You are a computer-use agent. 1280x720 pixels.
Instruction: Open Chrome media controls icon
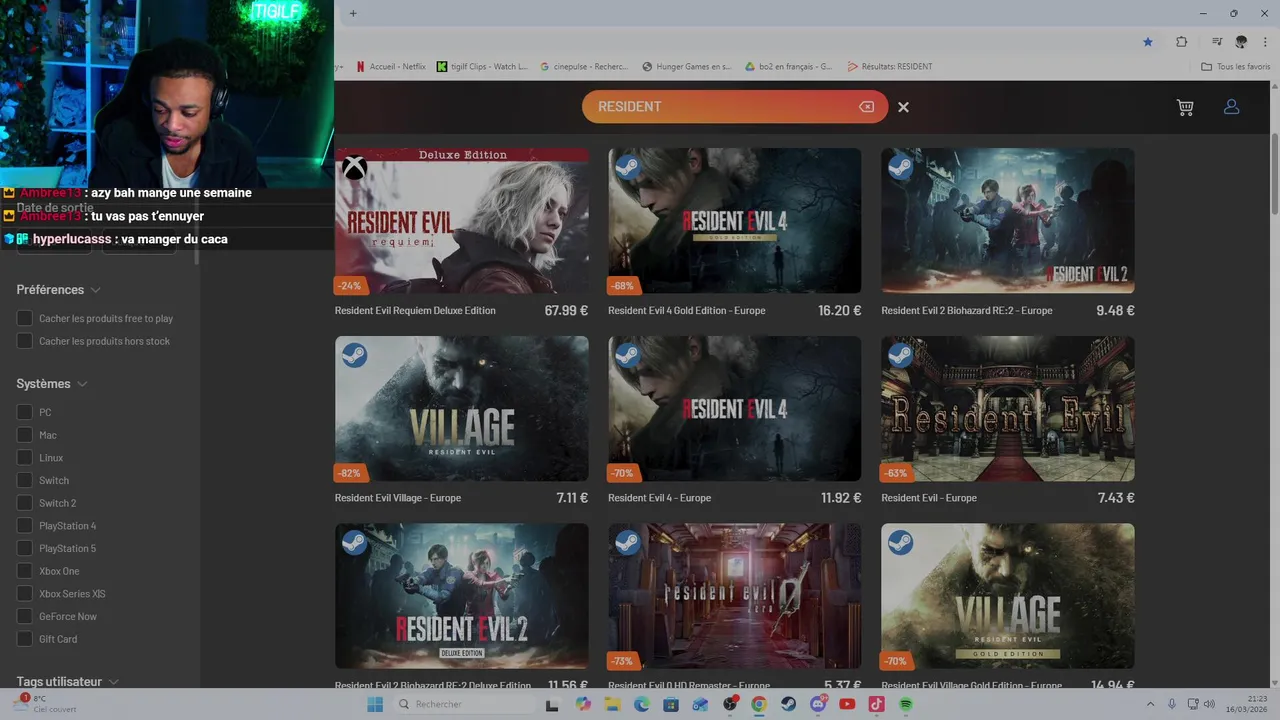pyautogui.click(x=1216, y=42)
